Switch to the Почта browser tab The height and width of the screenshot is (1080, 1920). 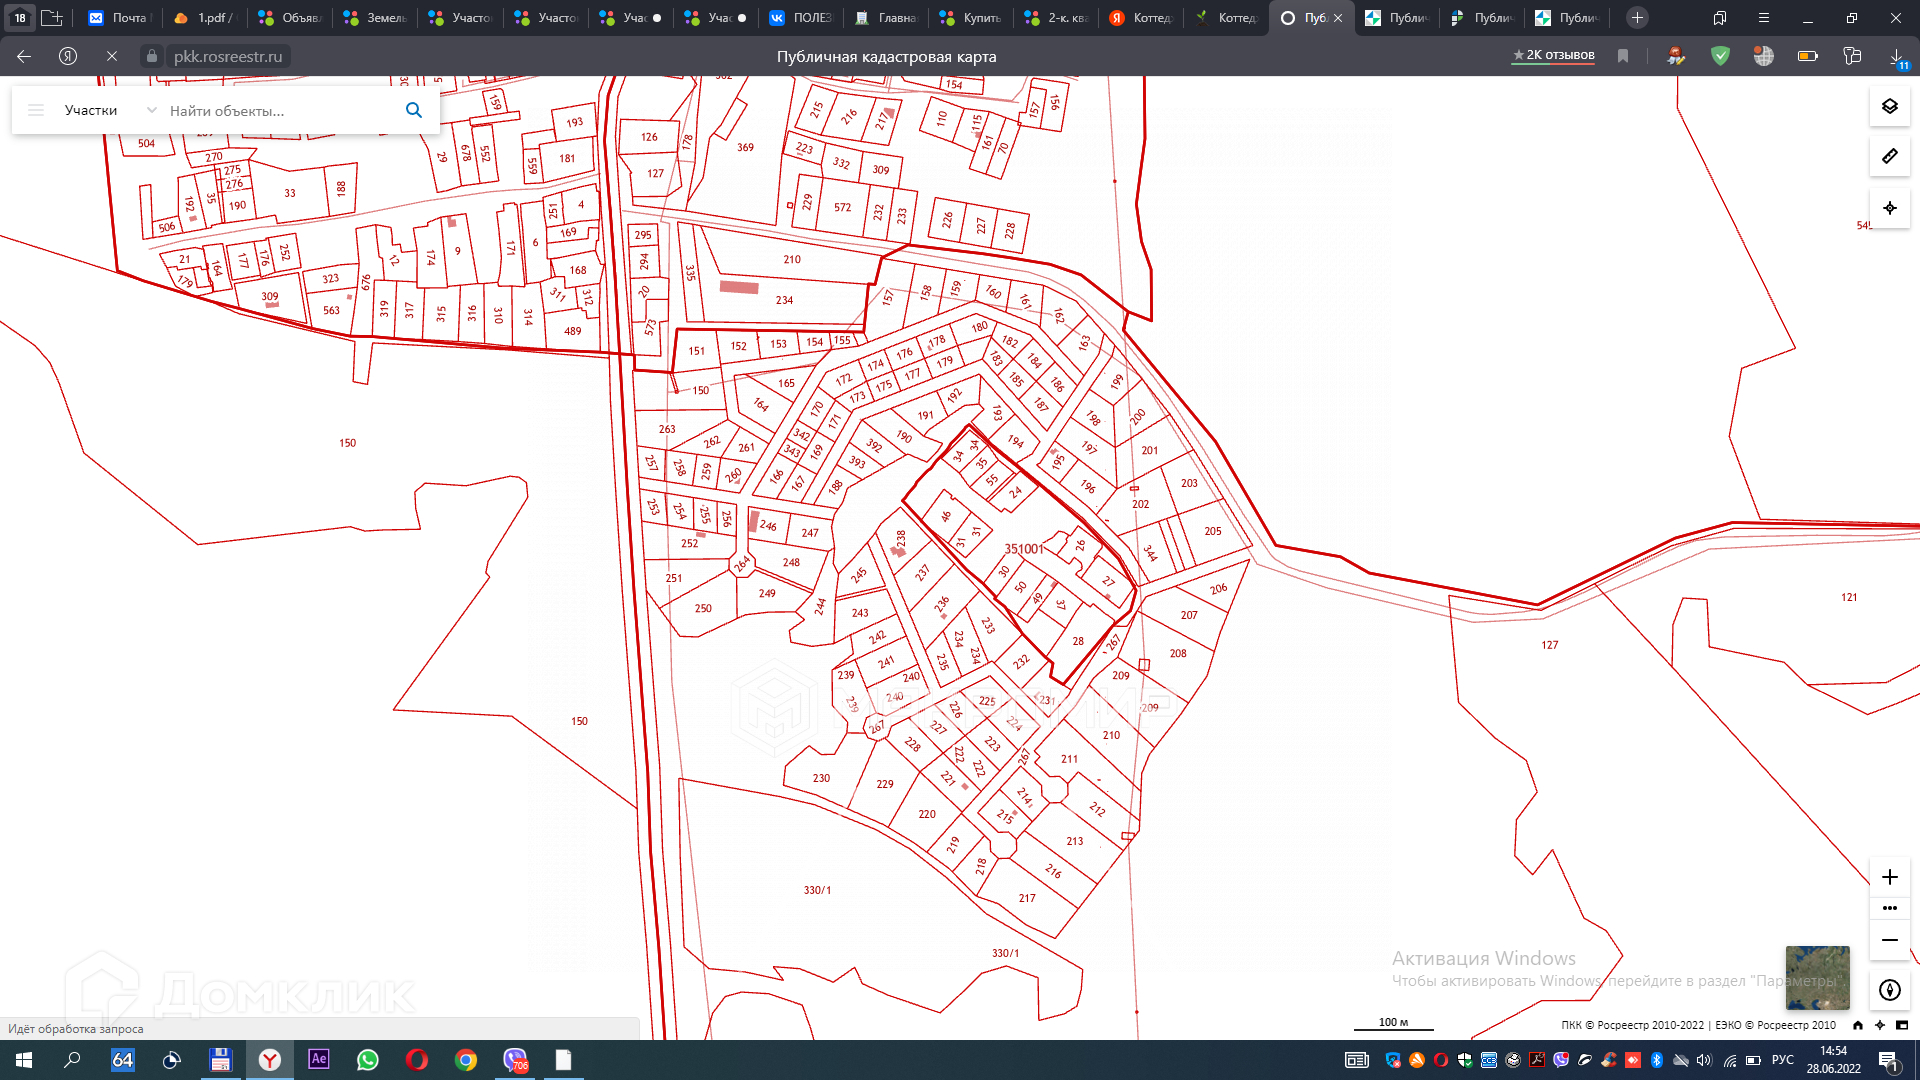[119, 18]
